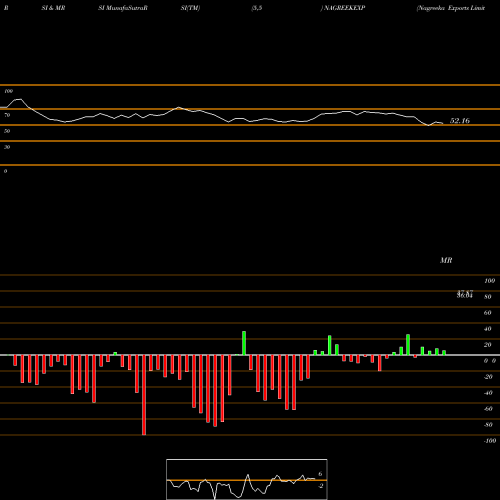Click the -40 label on the MR axis

488,393
